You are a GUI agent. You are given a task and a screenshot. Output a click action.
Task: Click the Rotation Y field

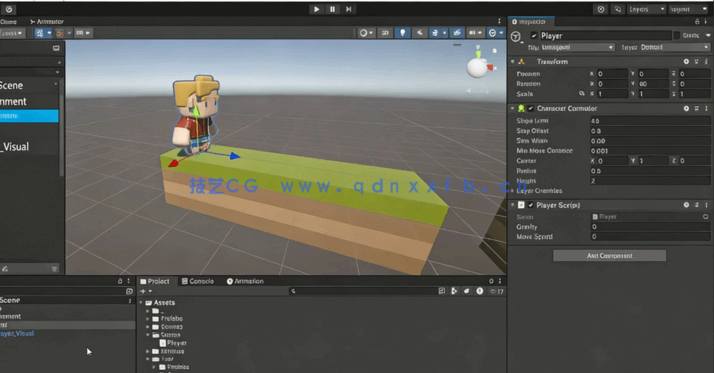(x=653, y=84)
